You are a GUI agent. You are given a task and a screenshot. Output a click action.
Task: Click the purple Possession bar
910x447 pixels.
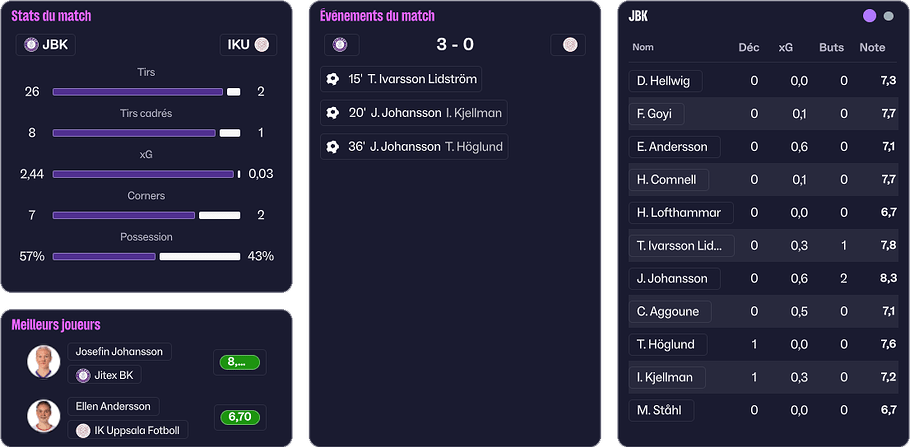[104, 257]
